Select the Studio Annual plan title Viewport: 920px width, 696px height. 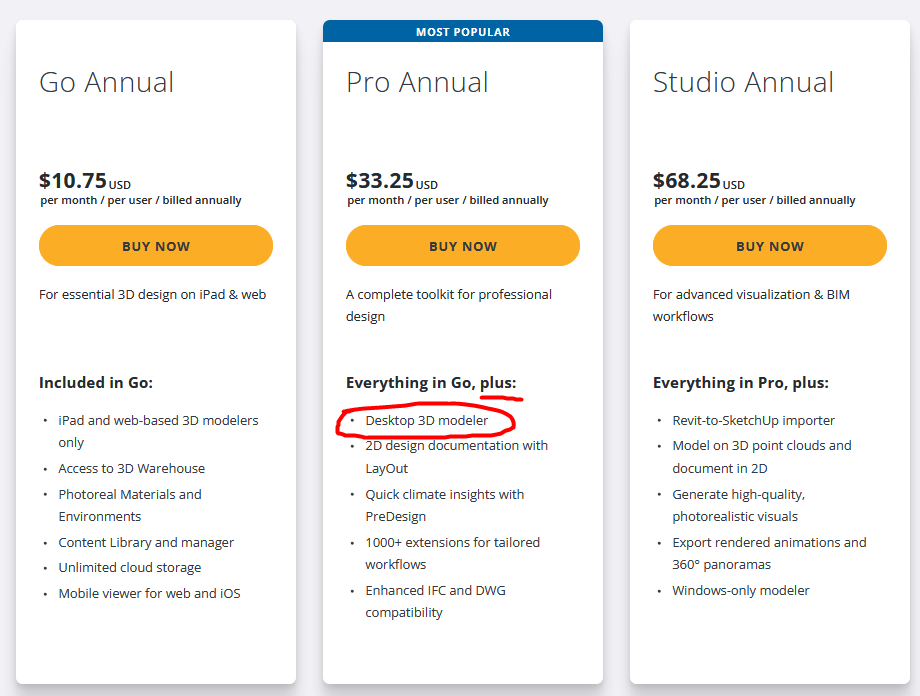[743, 82]
